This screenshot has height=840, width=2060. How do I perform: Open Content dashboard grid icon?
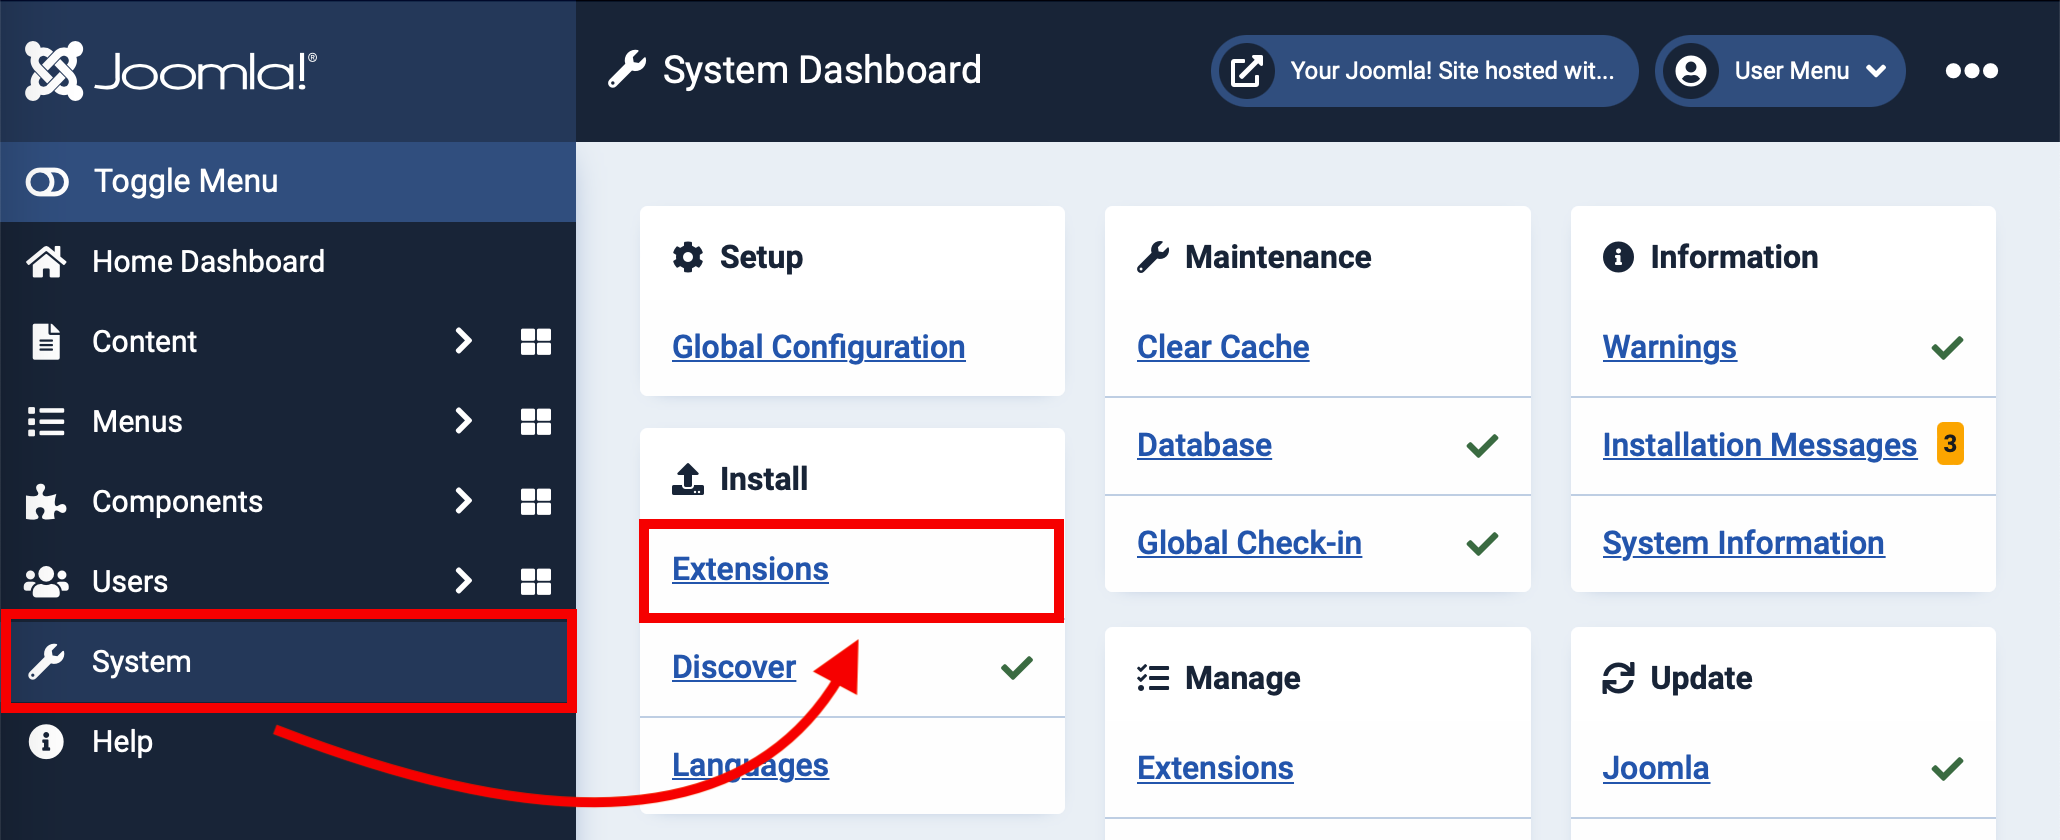pyautogui.click(x=536, y=342)
